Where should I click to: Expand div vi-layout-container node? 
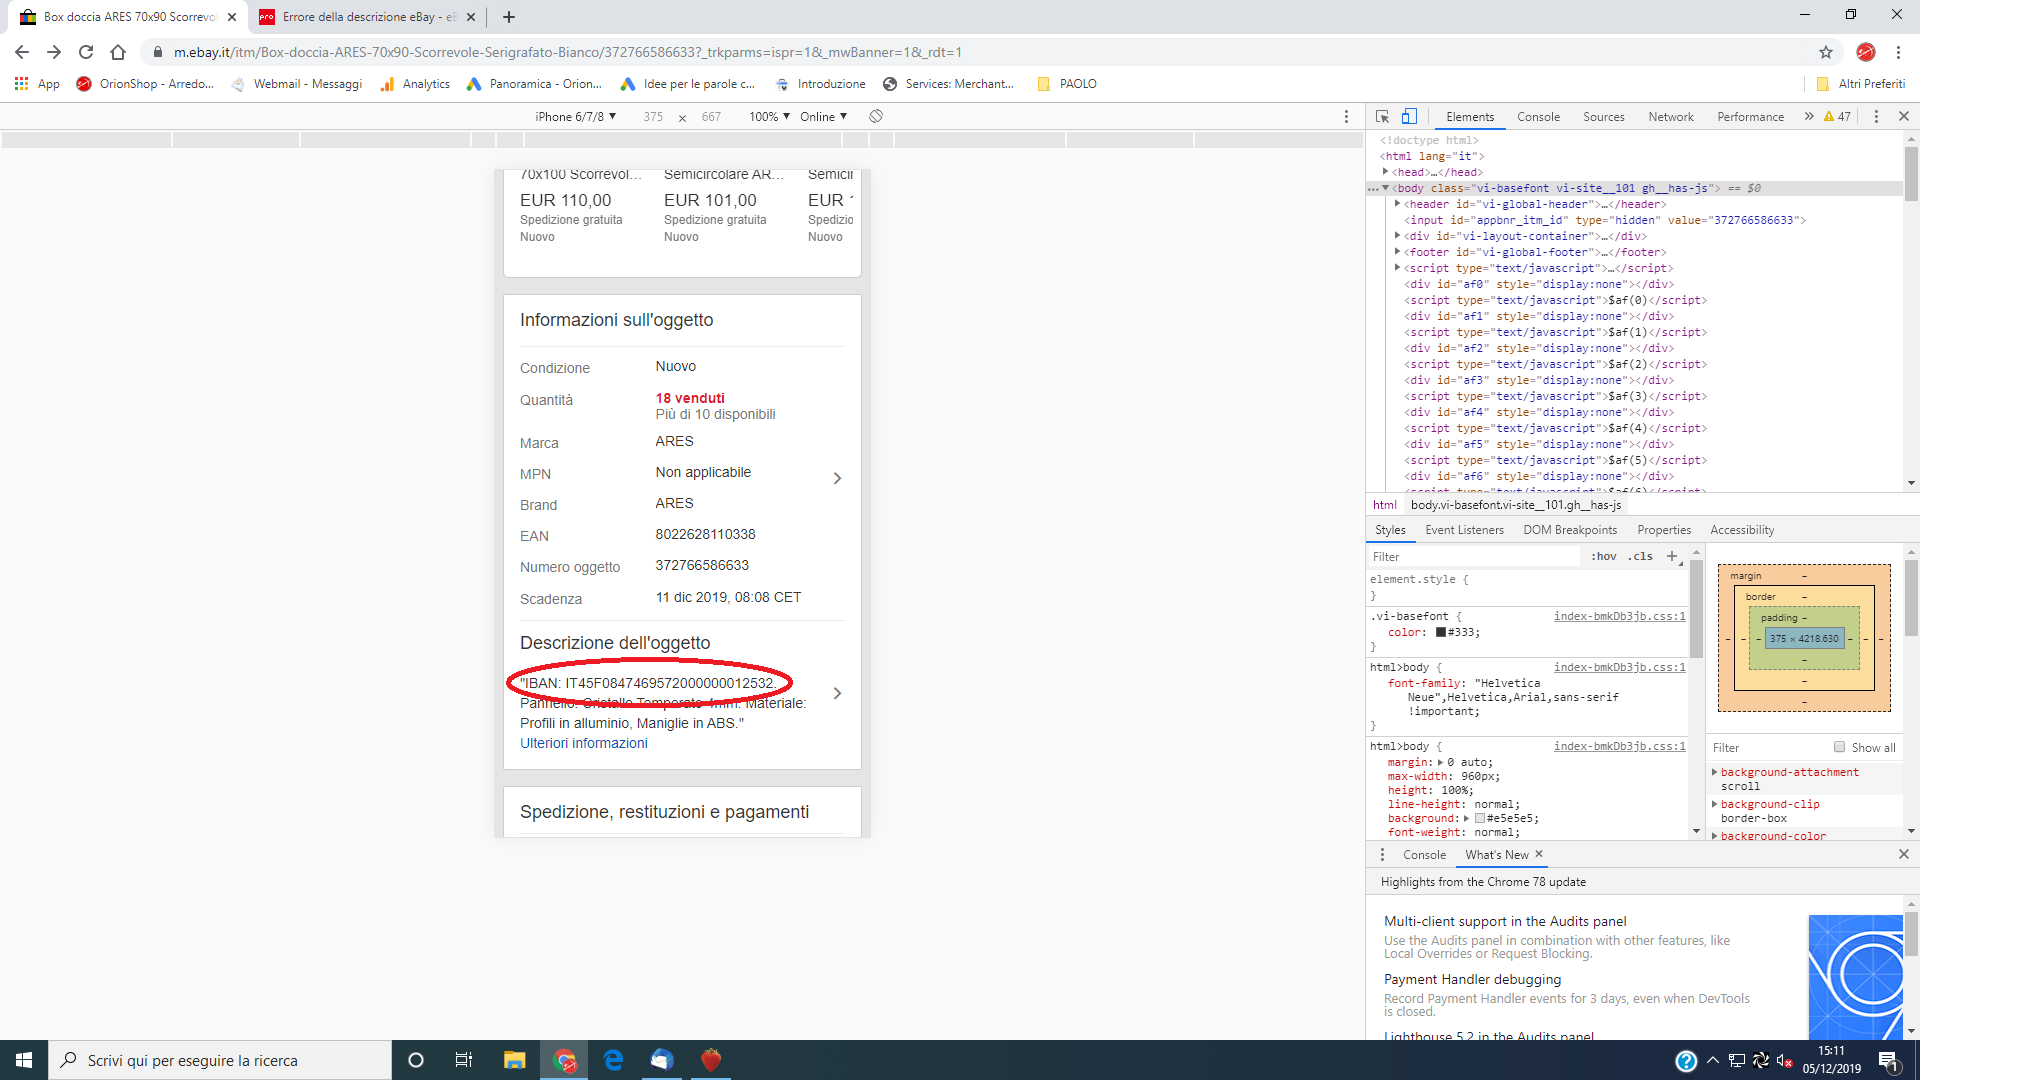[x=1398, y=236]
